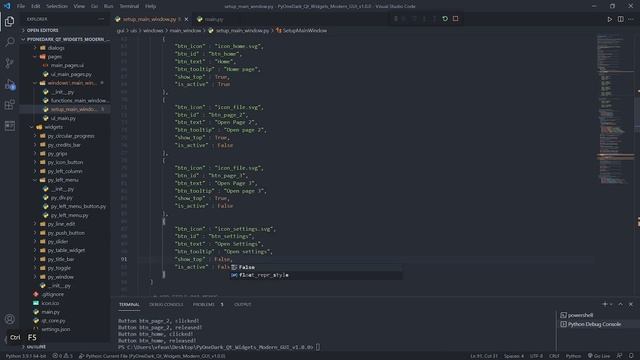Click the UTF-8 encoding indicator
This screenshot has width=640, height=360.
[536, 356]
